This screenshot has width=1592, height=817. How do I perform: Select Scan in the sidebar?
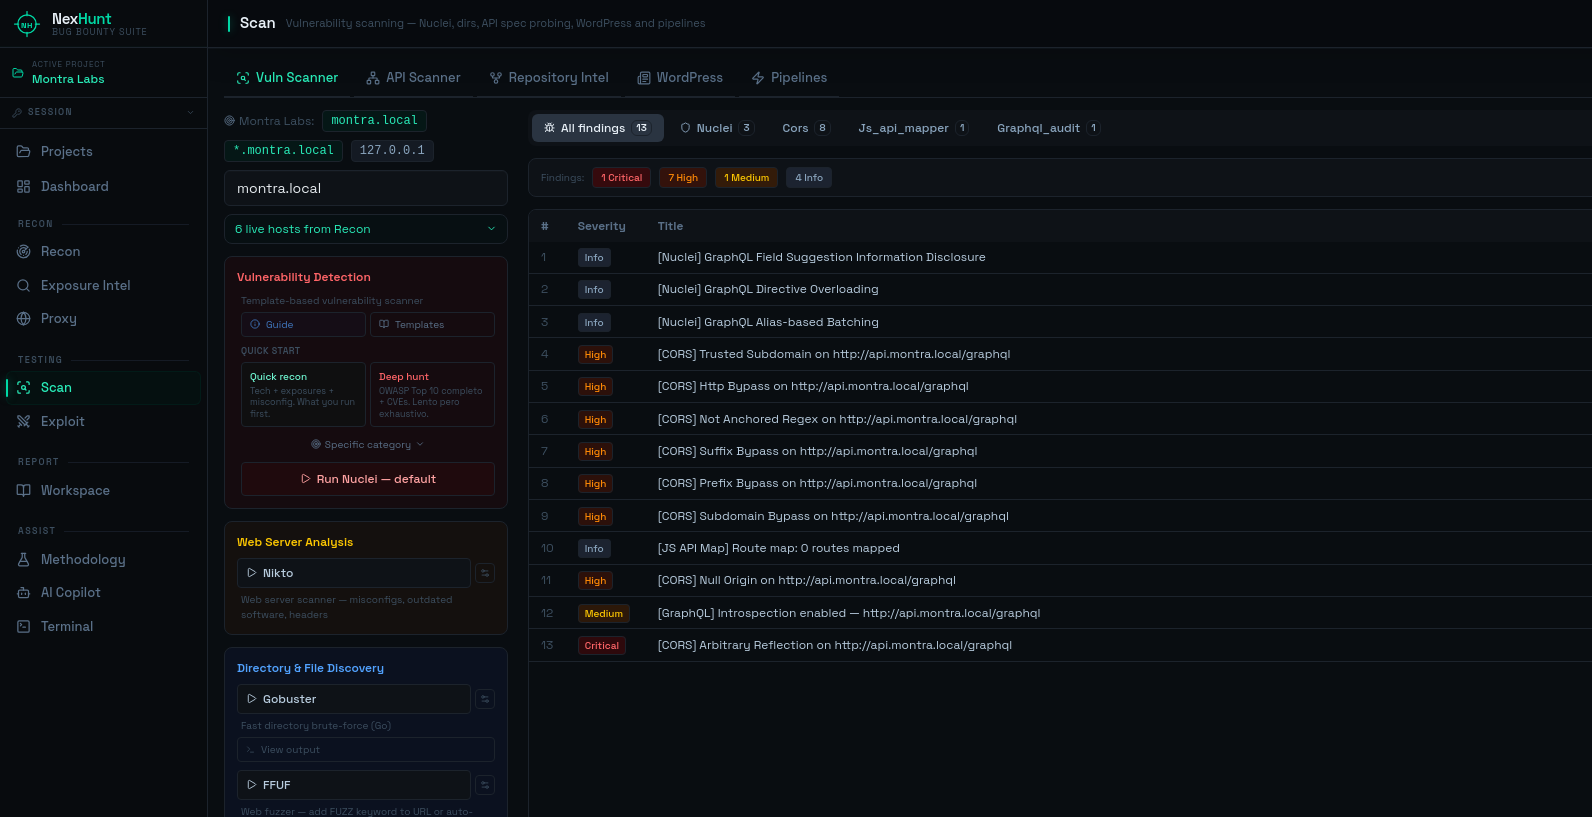(103, 388)
